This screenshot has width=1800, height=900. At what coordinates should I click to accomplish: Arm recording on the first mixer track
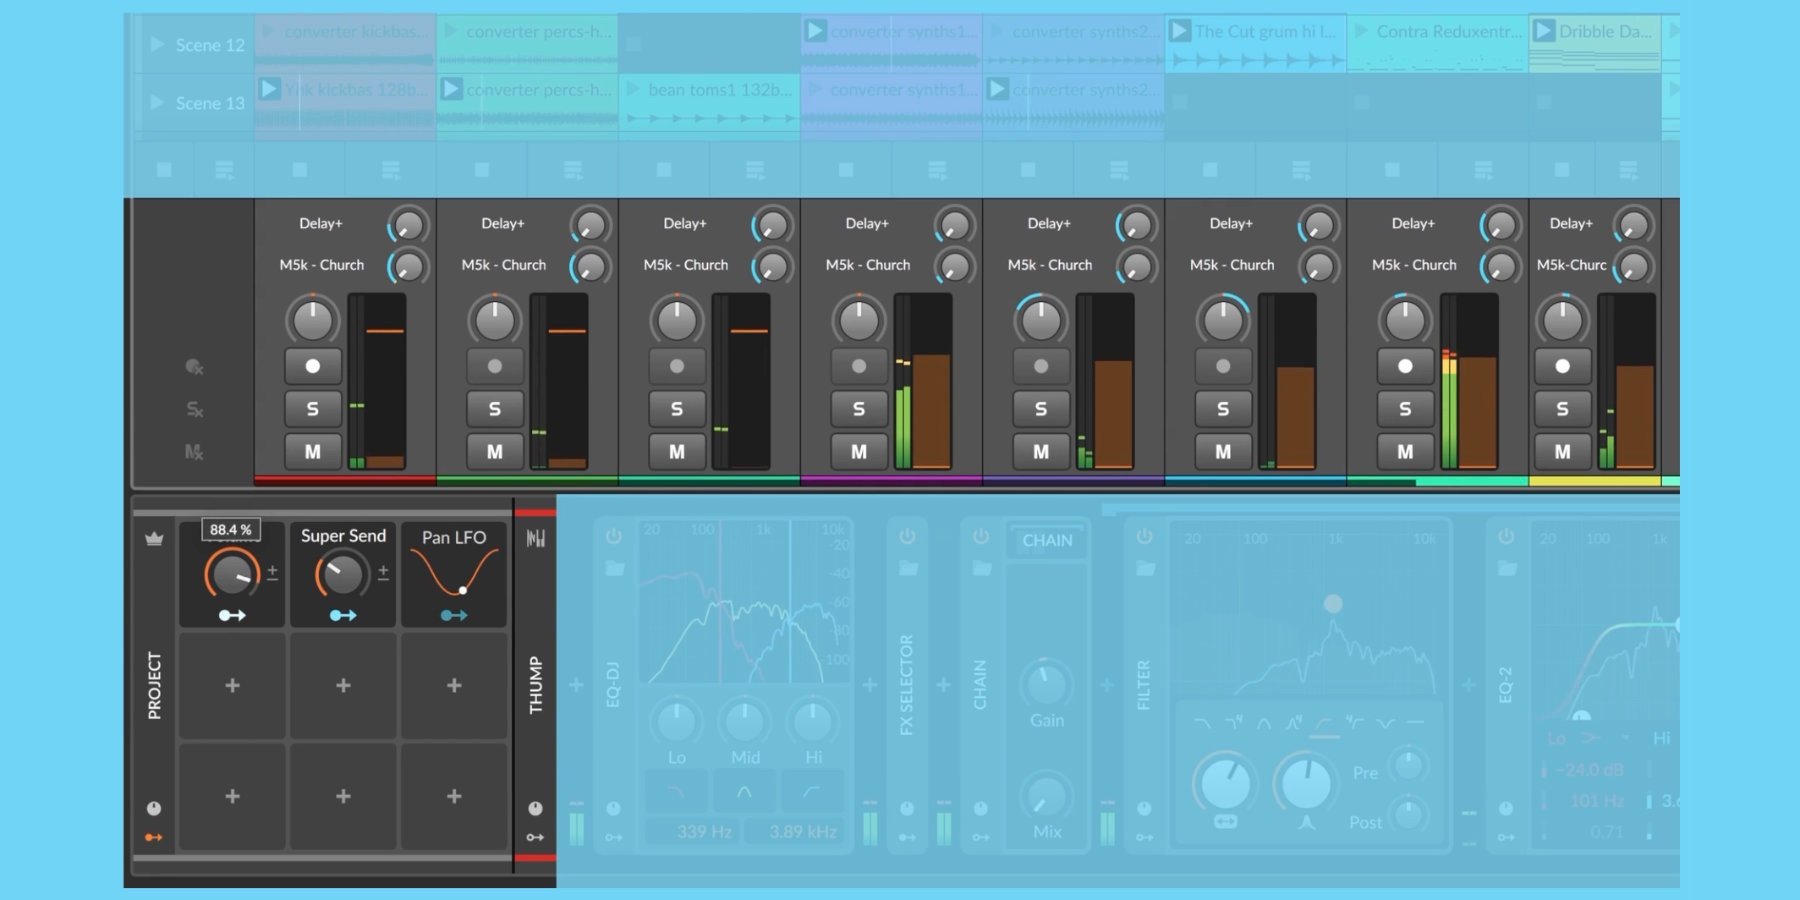click(x=312, y=365)
